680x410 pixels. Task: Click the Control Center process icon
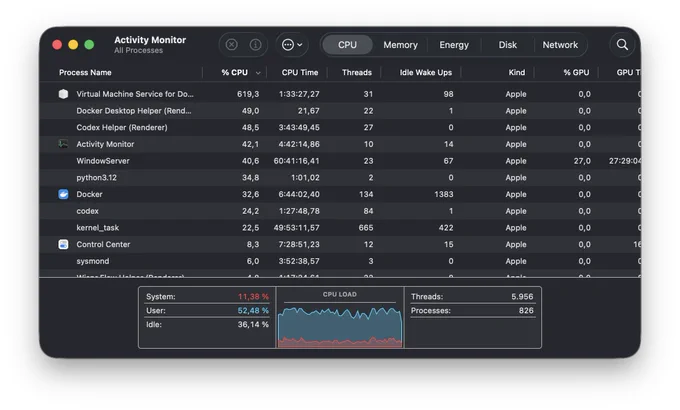pyautogui.click(x=63, y=244)
